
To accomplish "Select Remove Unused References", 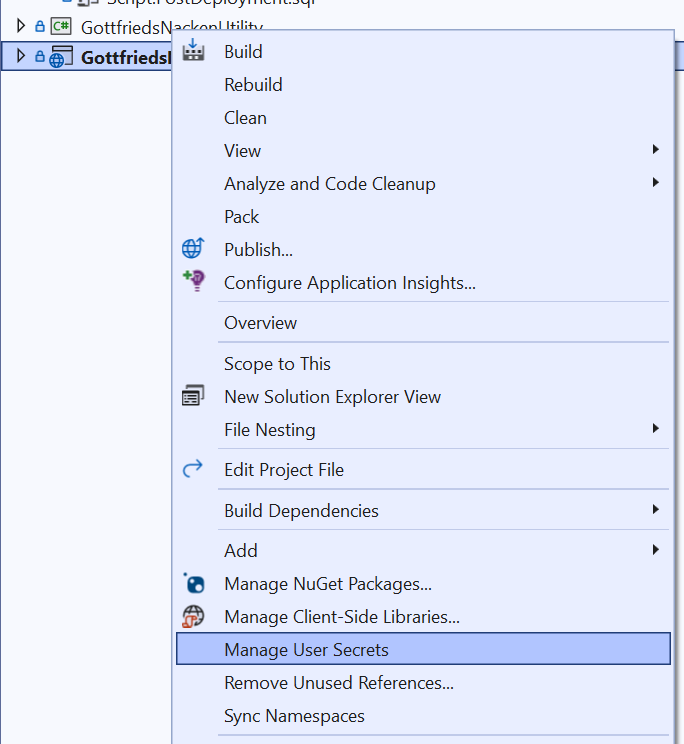I will [x=338, y=683].
